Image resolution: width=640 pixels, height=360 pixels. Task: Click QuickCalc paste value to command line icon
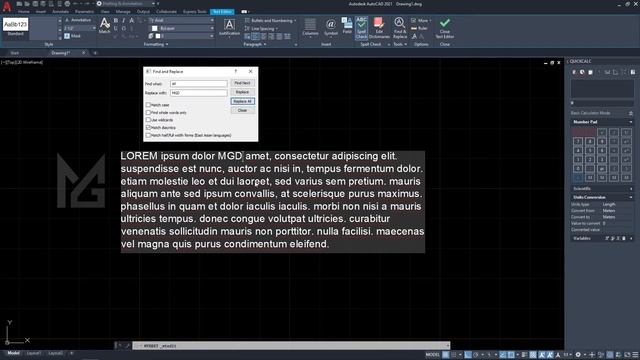(590, 72)
